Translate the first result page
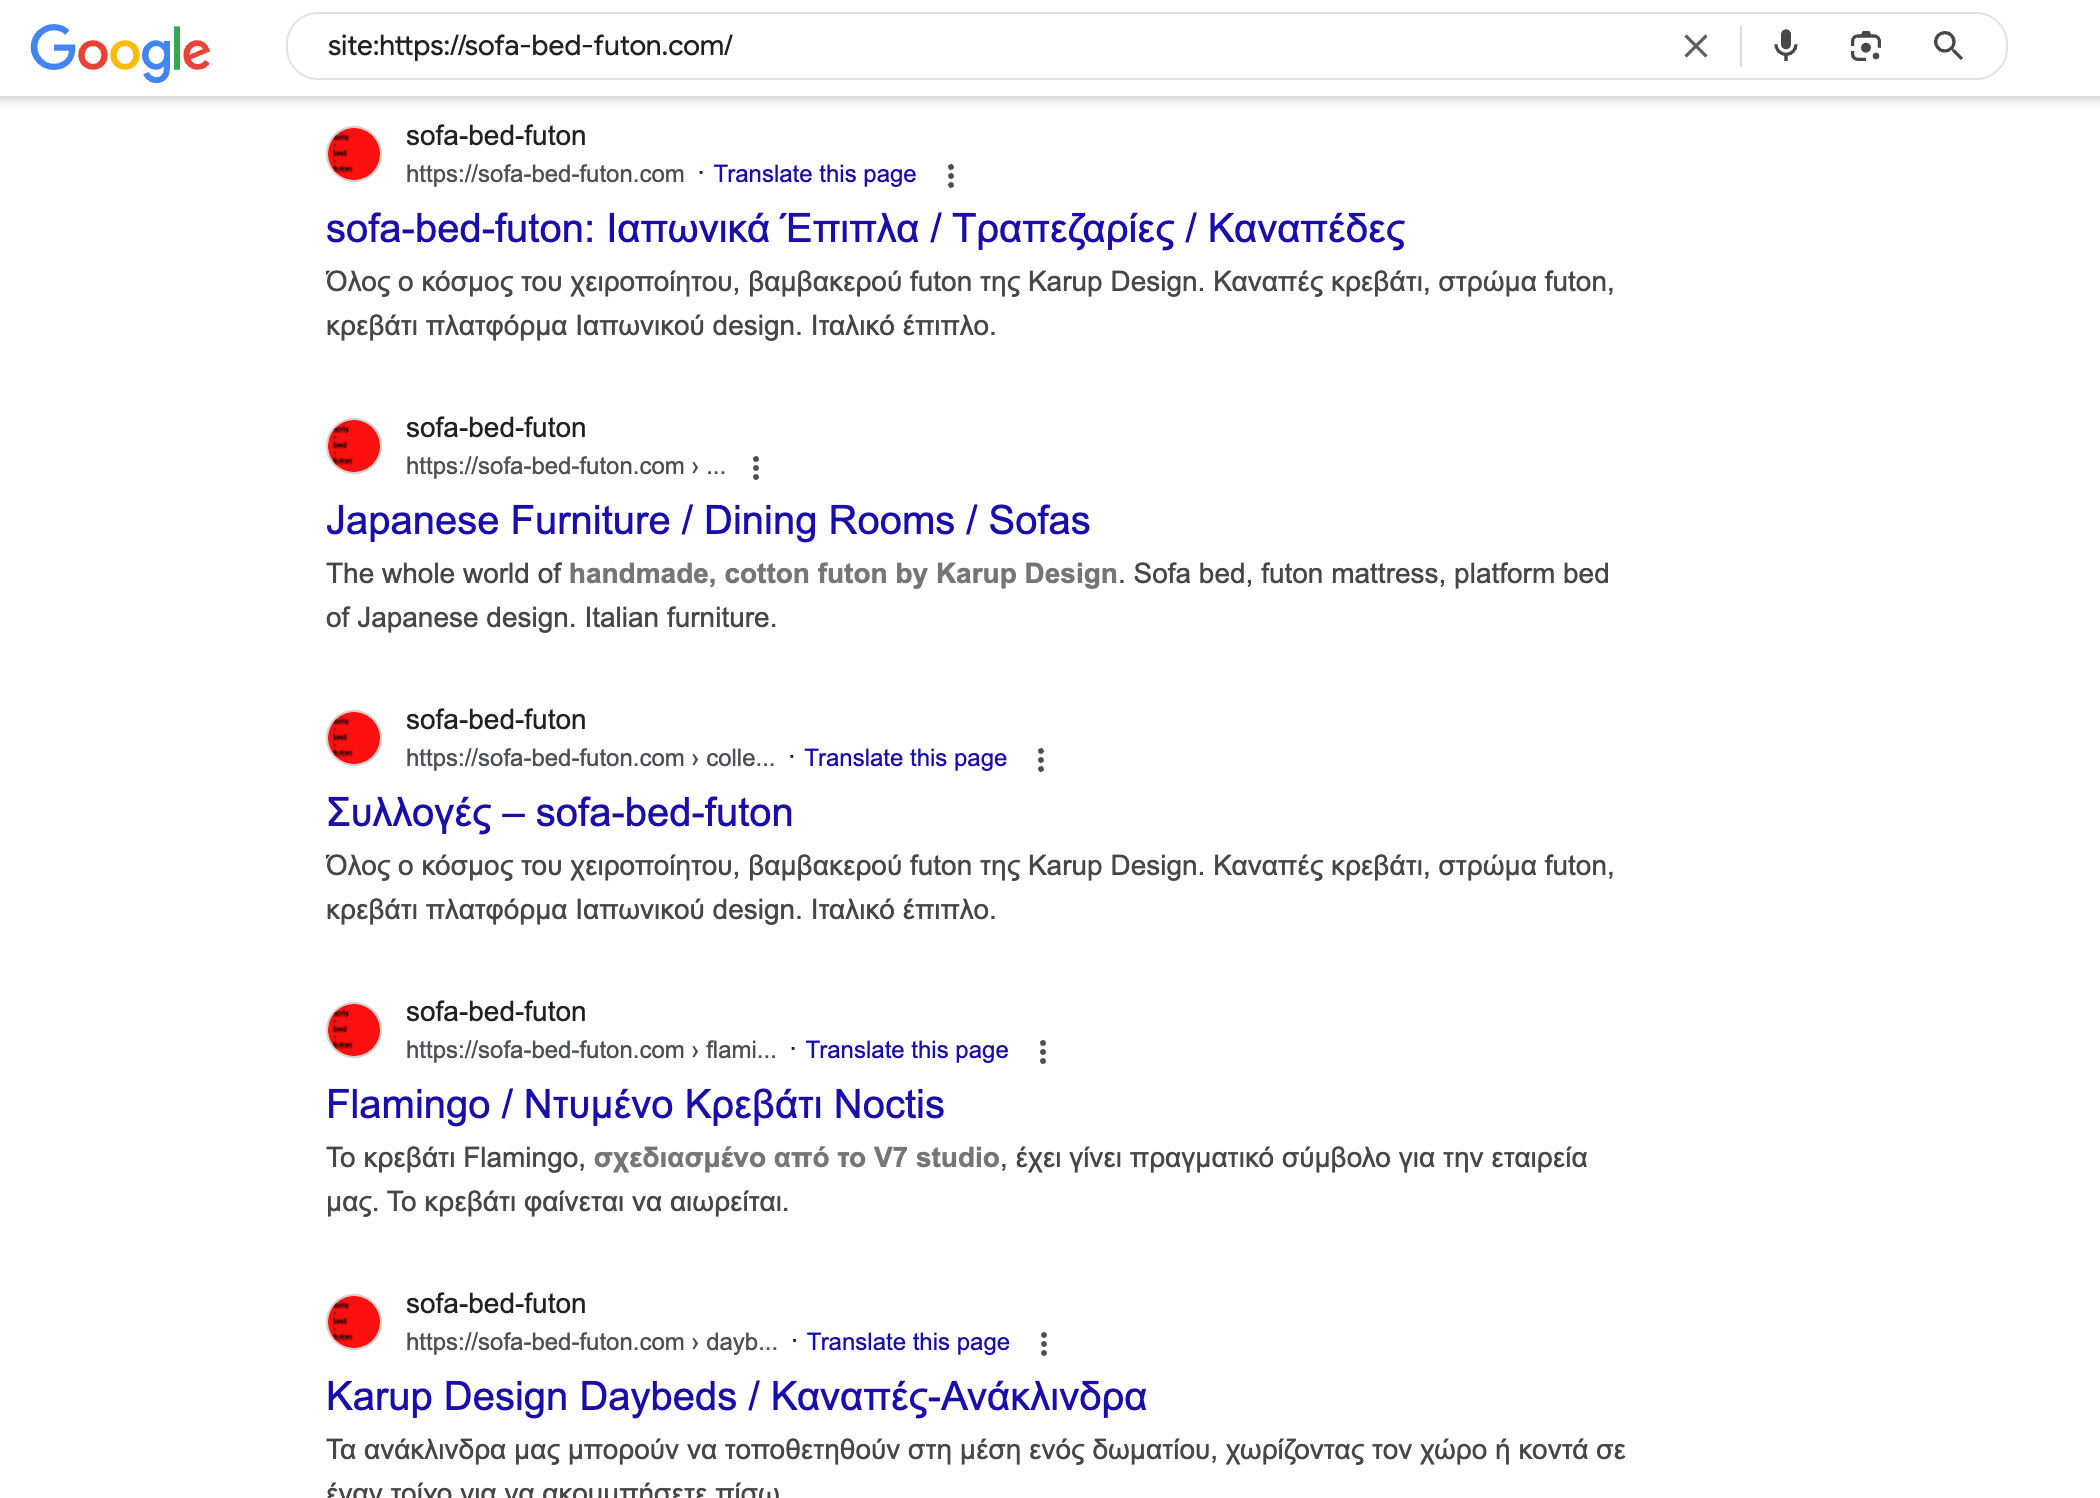Viewport: 2100px width, 1498px height. tap(814, 174)
